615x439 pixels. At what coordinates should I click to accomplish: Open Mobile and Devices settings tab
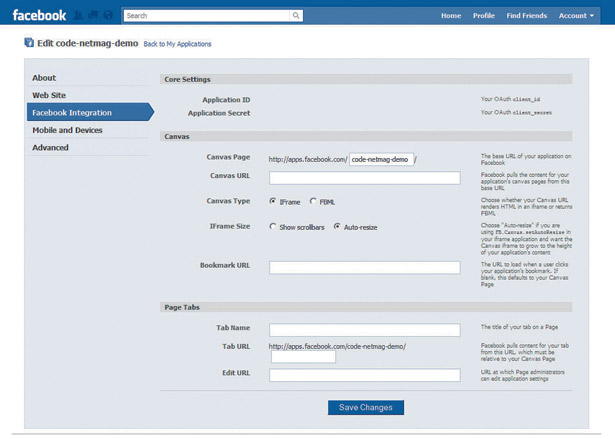pos(88,130)
